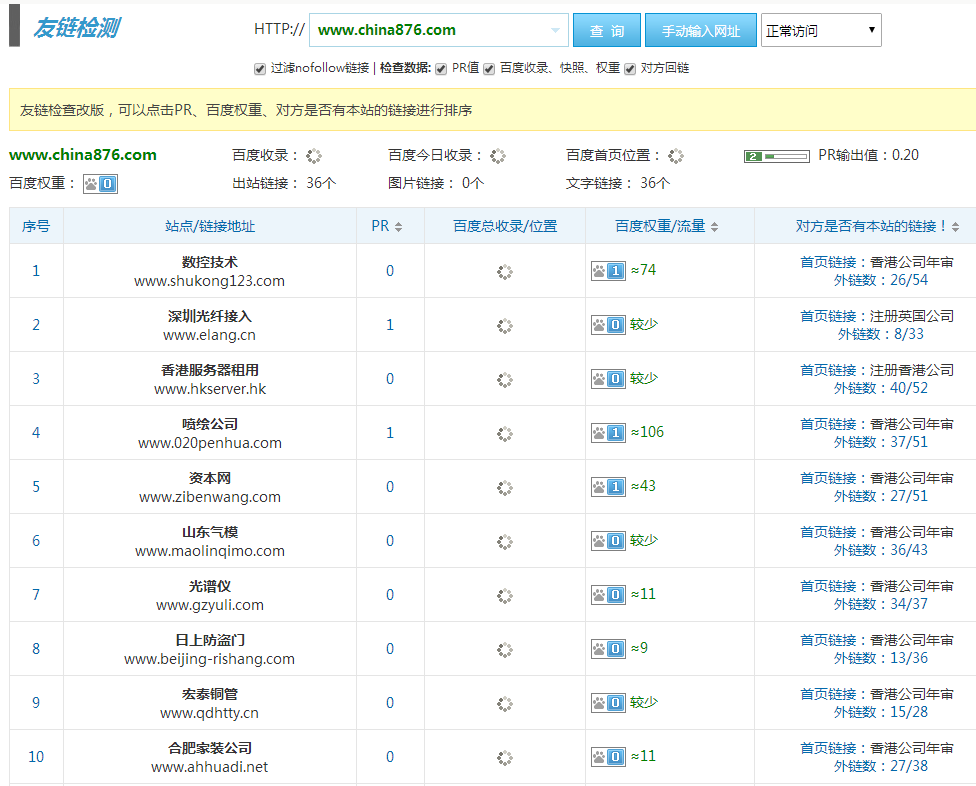Viewport: 976px width, 786px height.
Task: Click the 手动输入网址 button
Action: (x=700, y=30)
